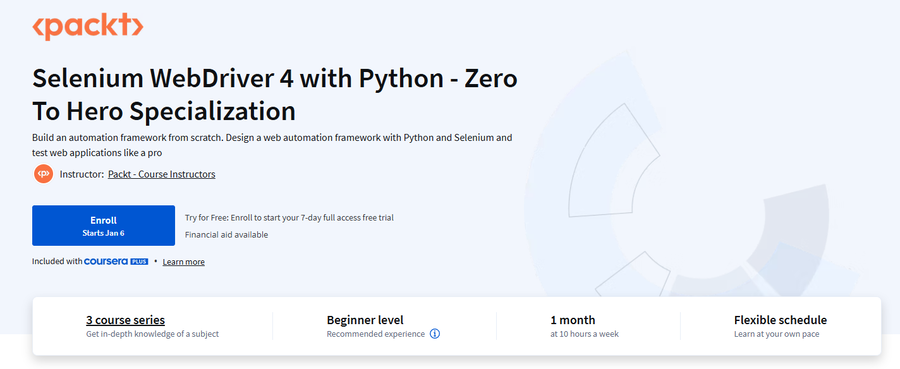Open Packt - Course Instructors link

coord(161,174)
